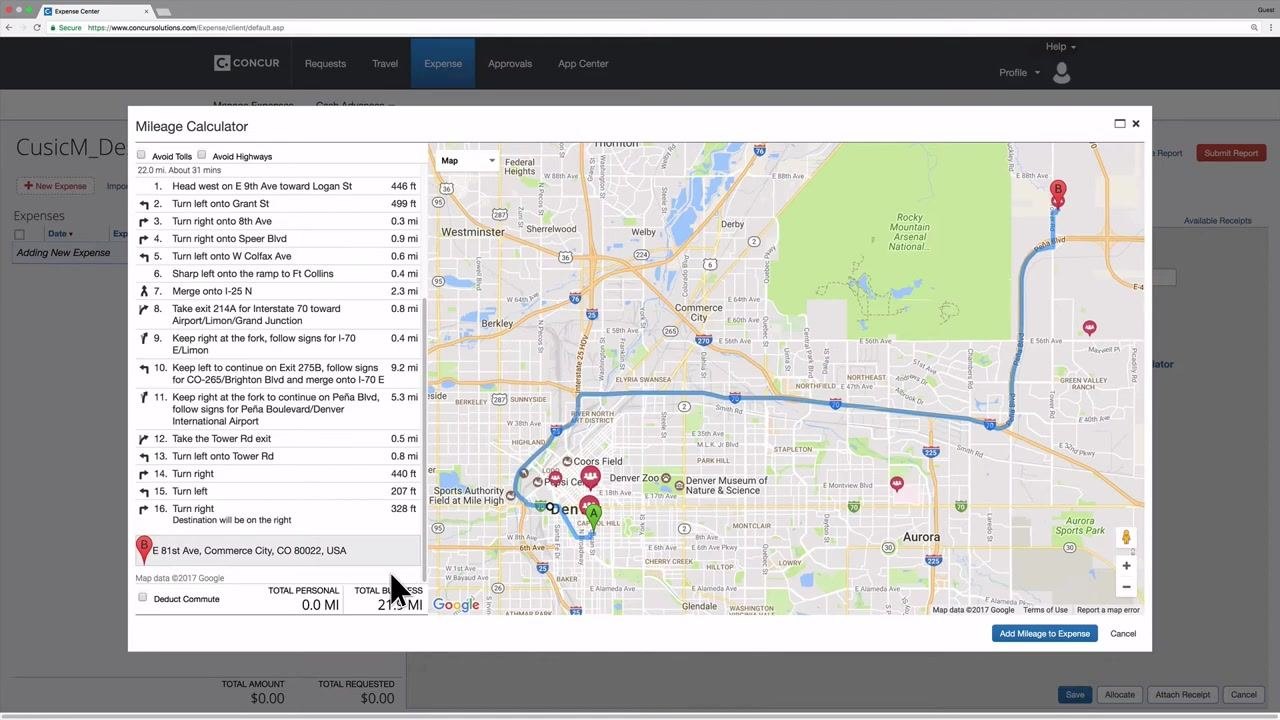
Task: Click Add Mileage to Expense
Action: pos(1044,634)
